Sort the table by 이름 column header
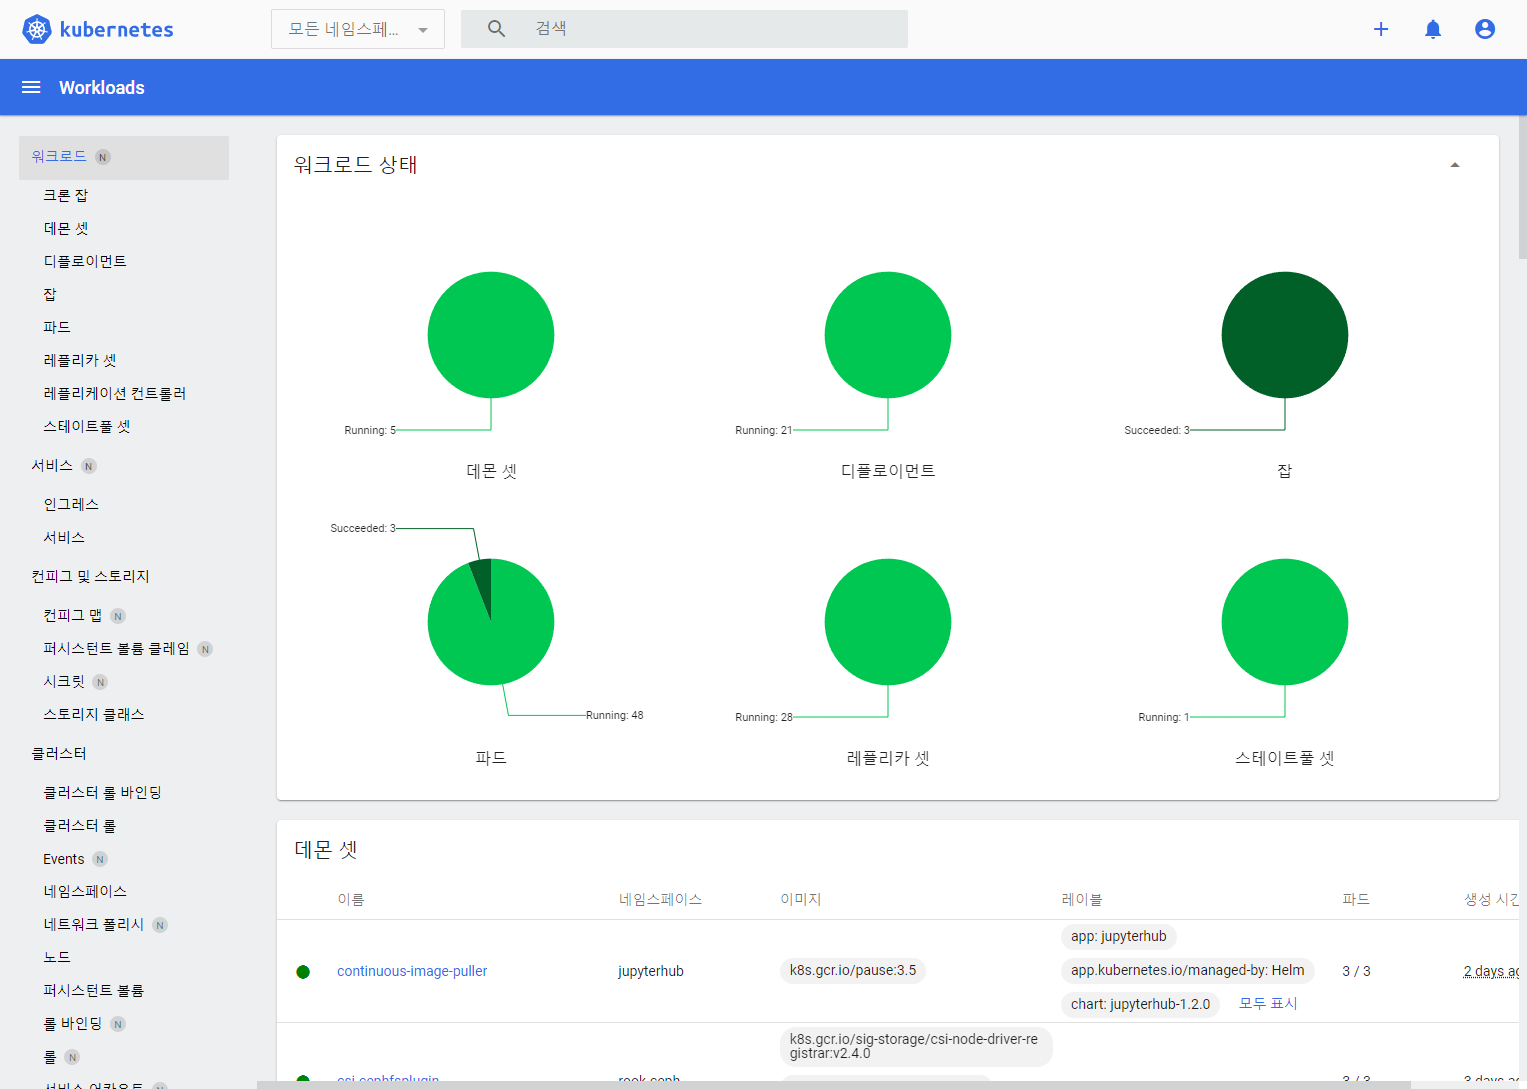 (x=351, y=899)
